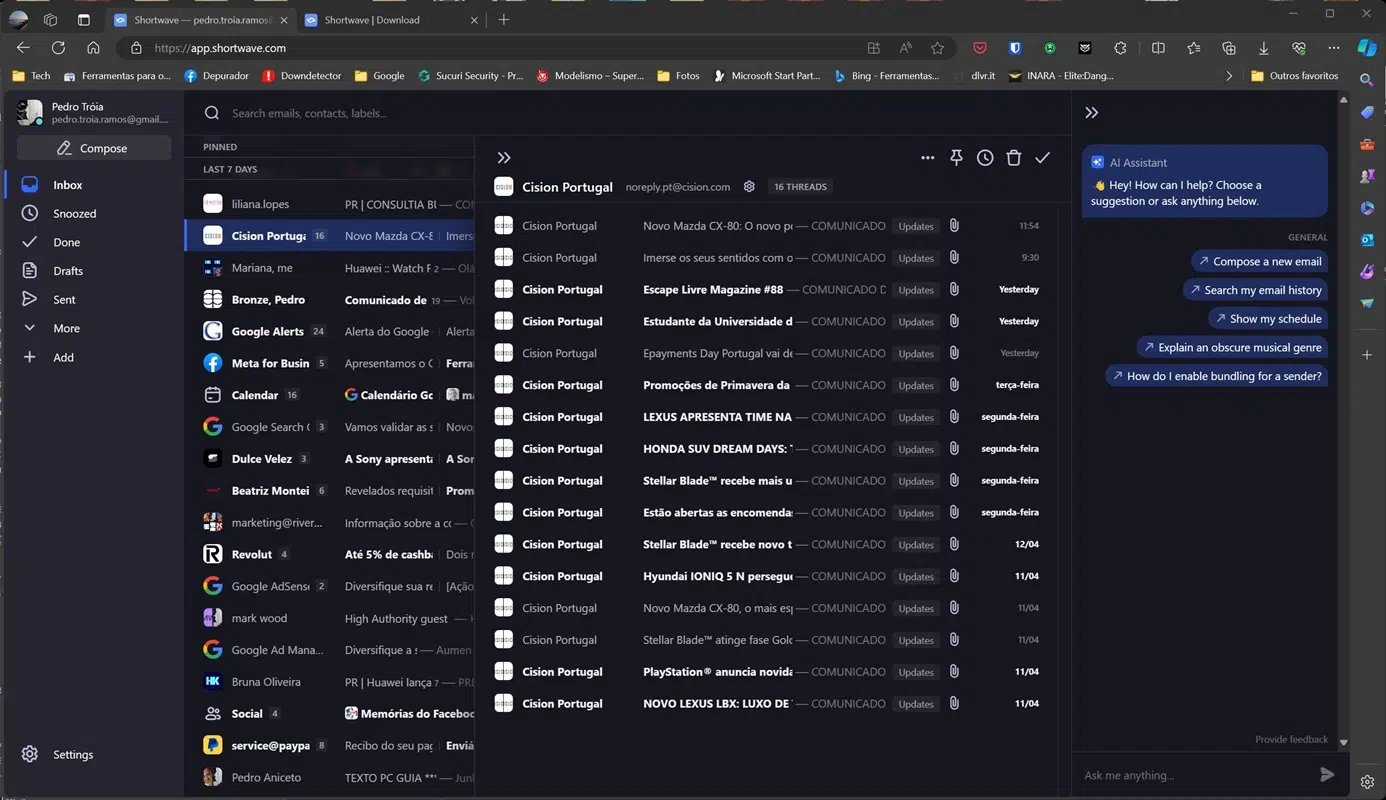Image resolution: width=1386 pixels, height=800 pixels.
Task: Open the thread more options menu
Action: [927, 158]
